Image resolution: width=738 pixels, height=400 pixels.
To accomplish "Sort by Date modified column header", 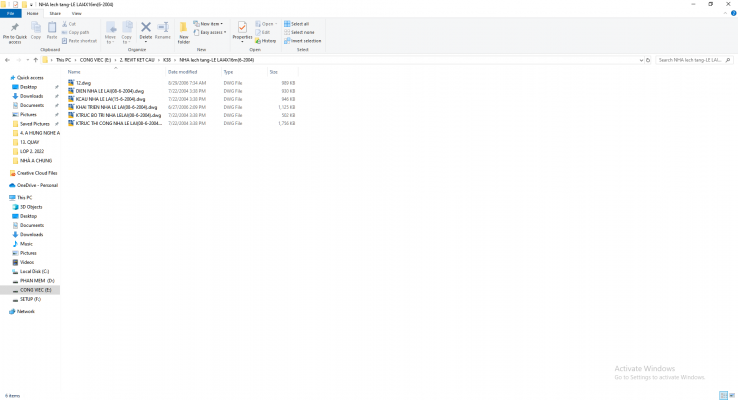I will (x=183, y=72).
